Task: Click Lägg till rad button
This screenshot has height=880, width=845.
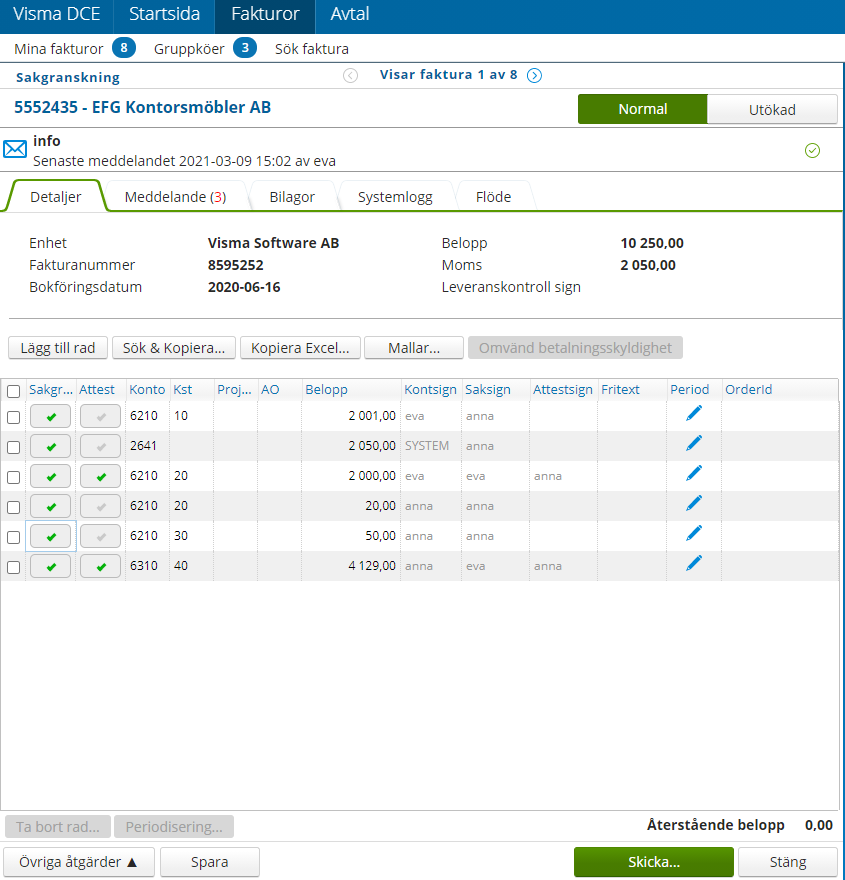Action: [x=58, y=348]
